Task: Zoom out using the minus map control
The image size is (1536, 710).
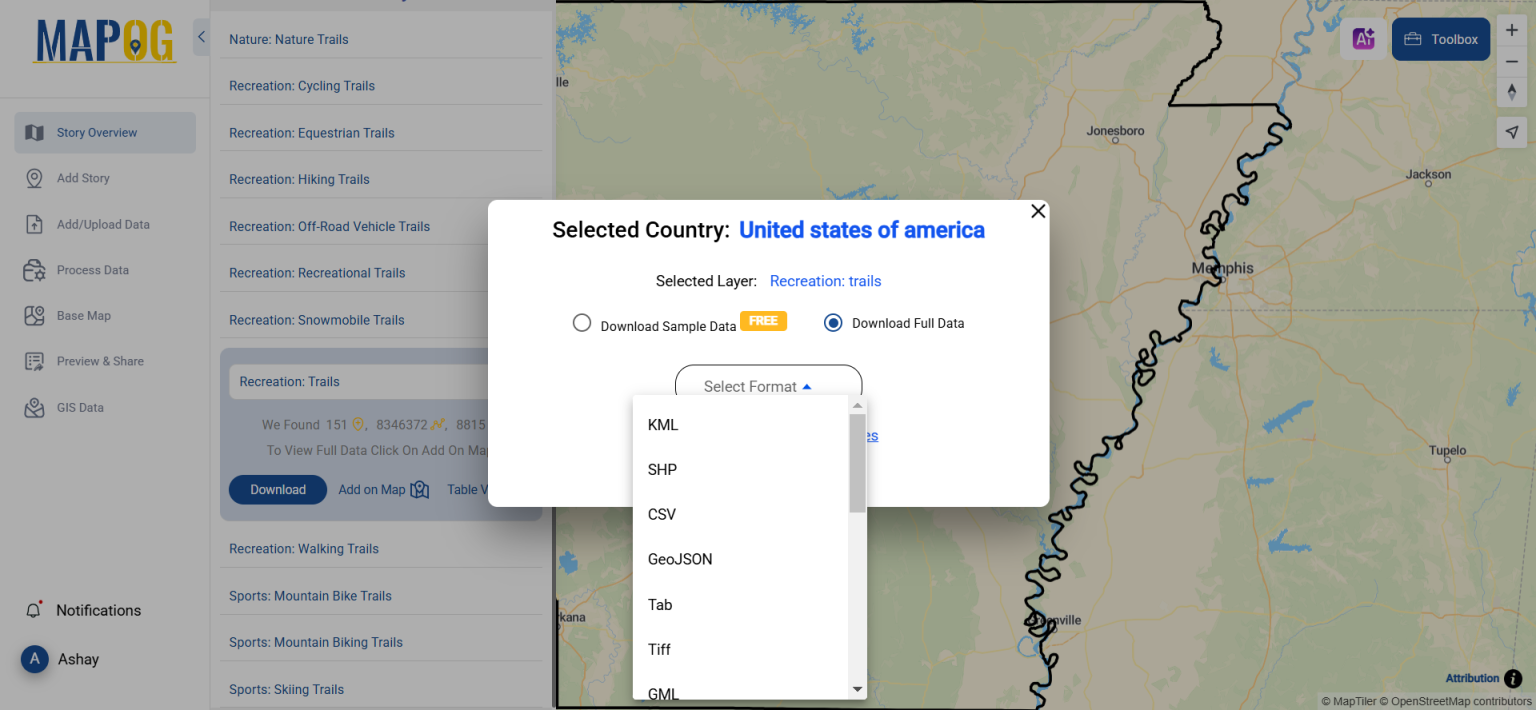Action: (1512, 61)
